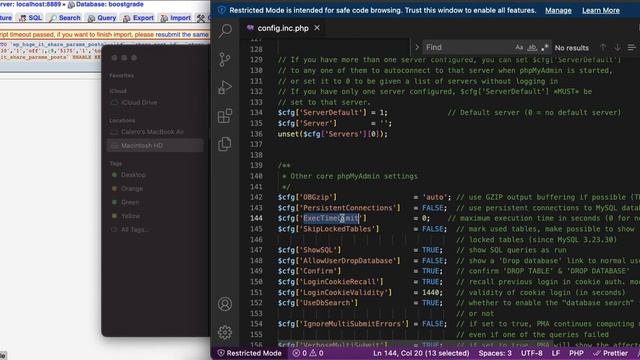Open the Query tab in phpMyAdmin

click(x=102, y=18)
